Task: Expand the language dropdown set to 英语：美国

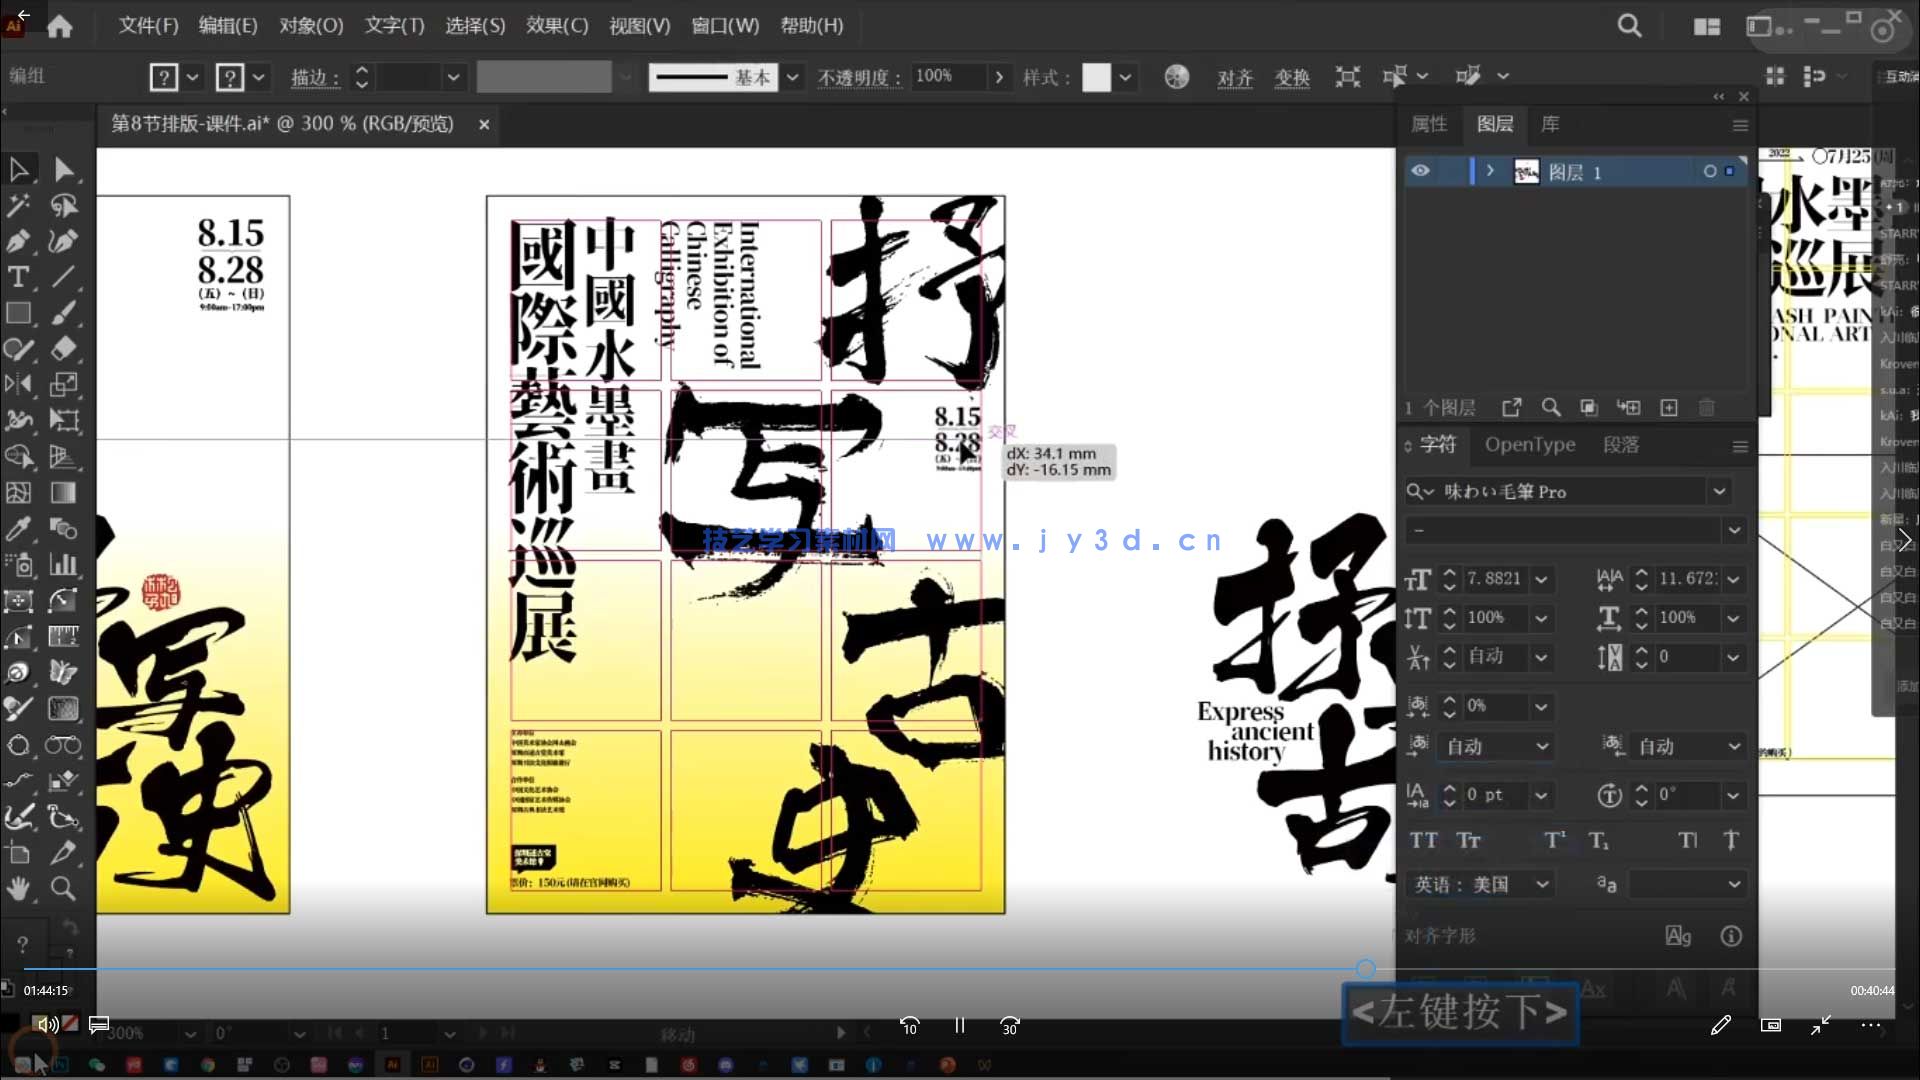Action: click(1542, 884)
